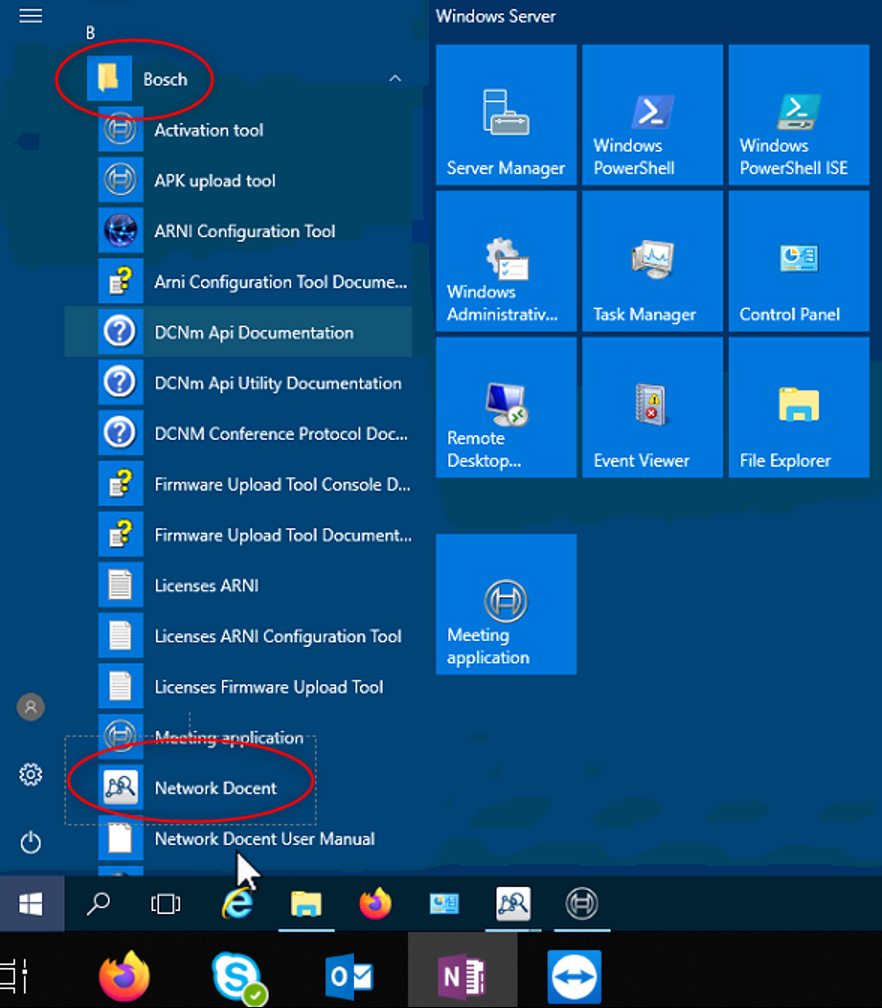Open DCNm Api Documentation
This screenshot has width=882, height=1008.
pos(253,333)
